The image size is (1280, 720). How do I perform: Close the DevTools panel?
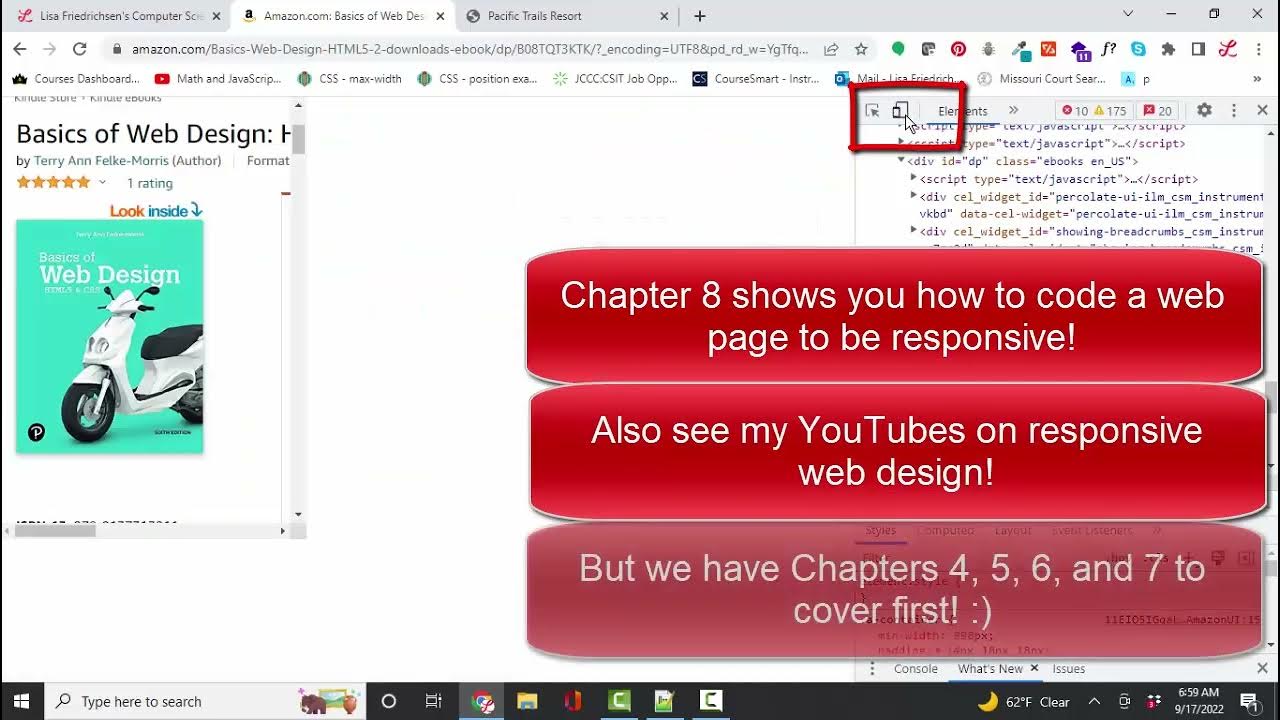point(1262,111)
